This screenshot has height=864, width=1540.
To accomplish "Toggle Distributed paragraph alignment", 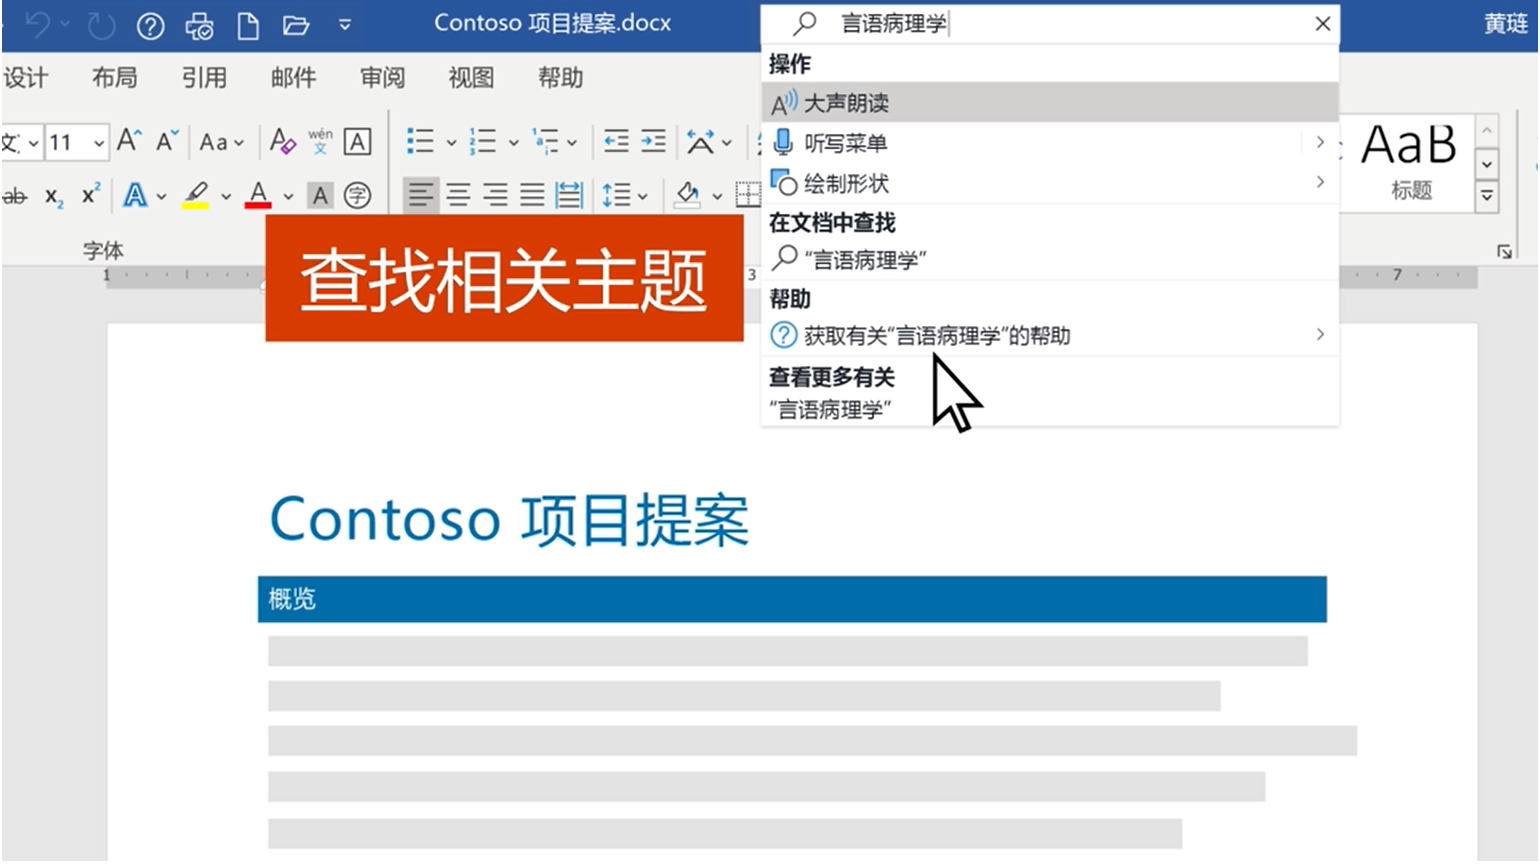I will click(x=569, y=195).
